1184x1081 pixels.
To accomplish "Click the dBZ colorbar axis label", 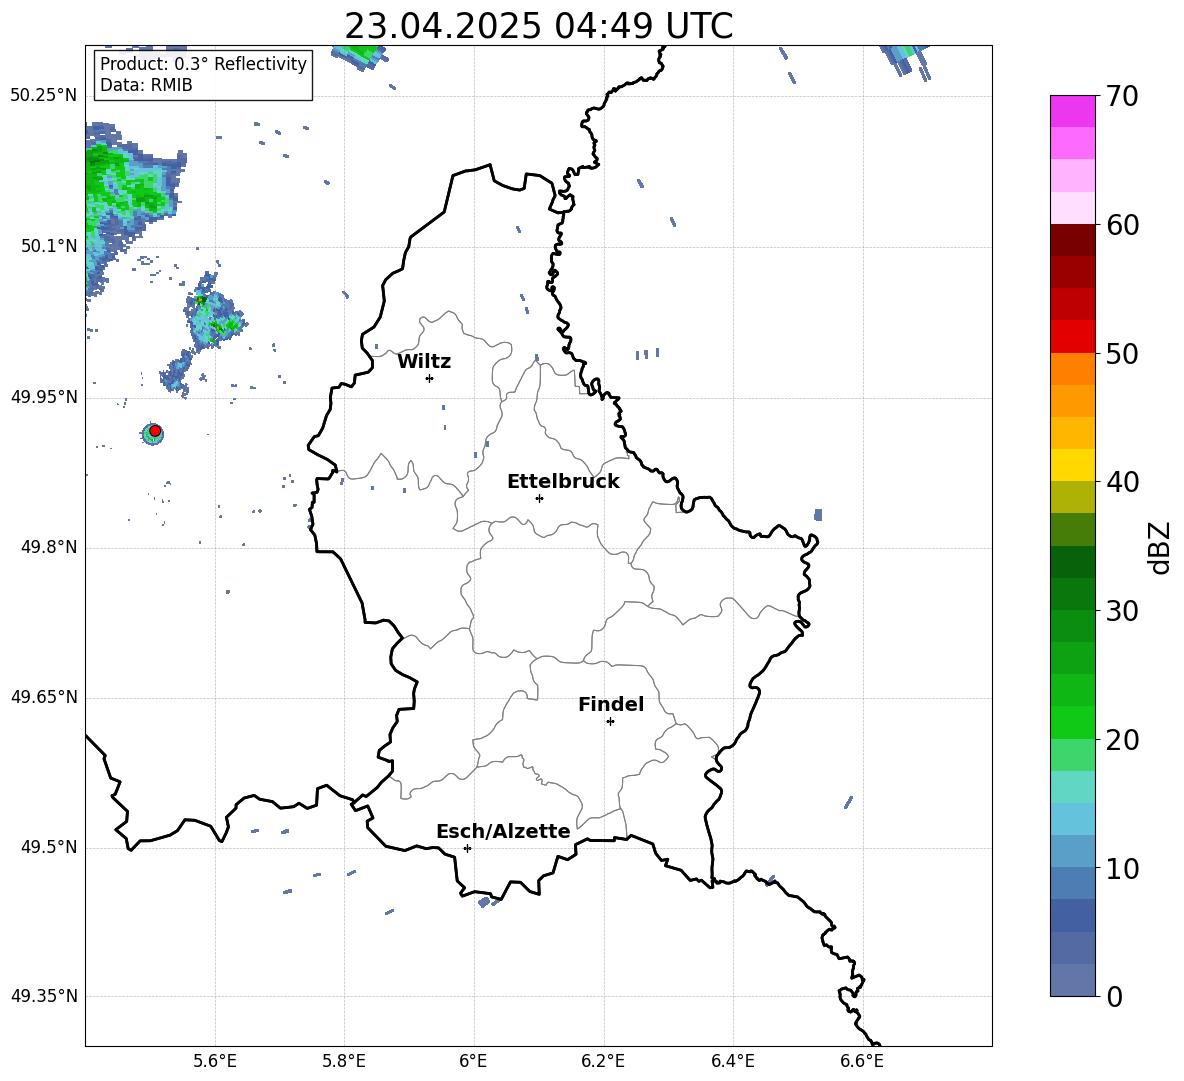I will (1158, 547).
